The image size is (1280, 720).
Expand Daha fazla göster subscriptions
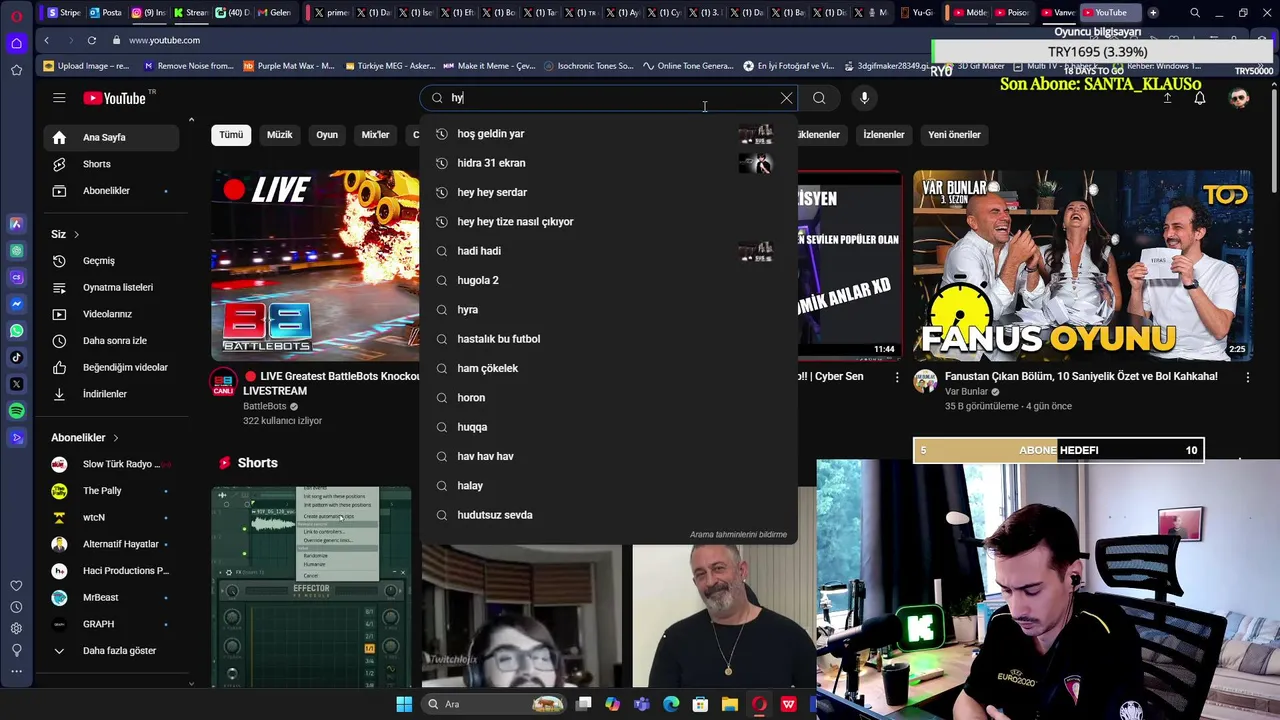(x=111, y=651)
